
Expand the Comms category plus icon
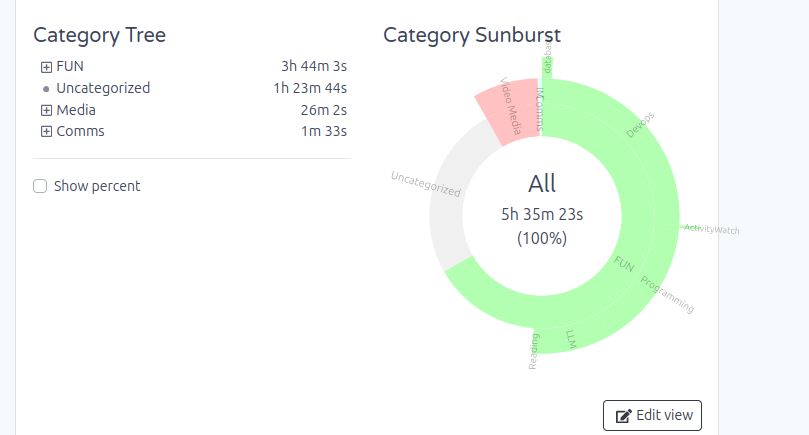point(46,132)
